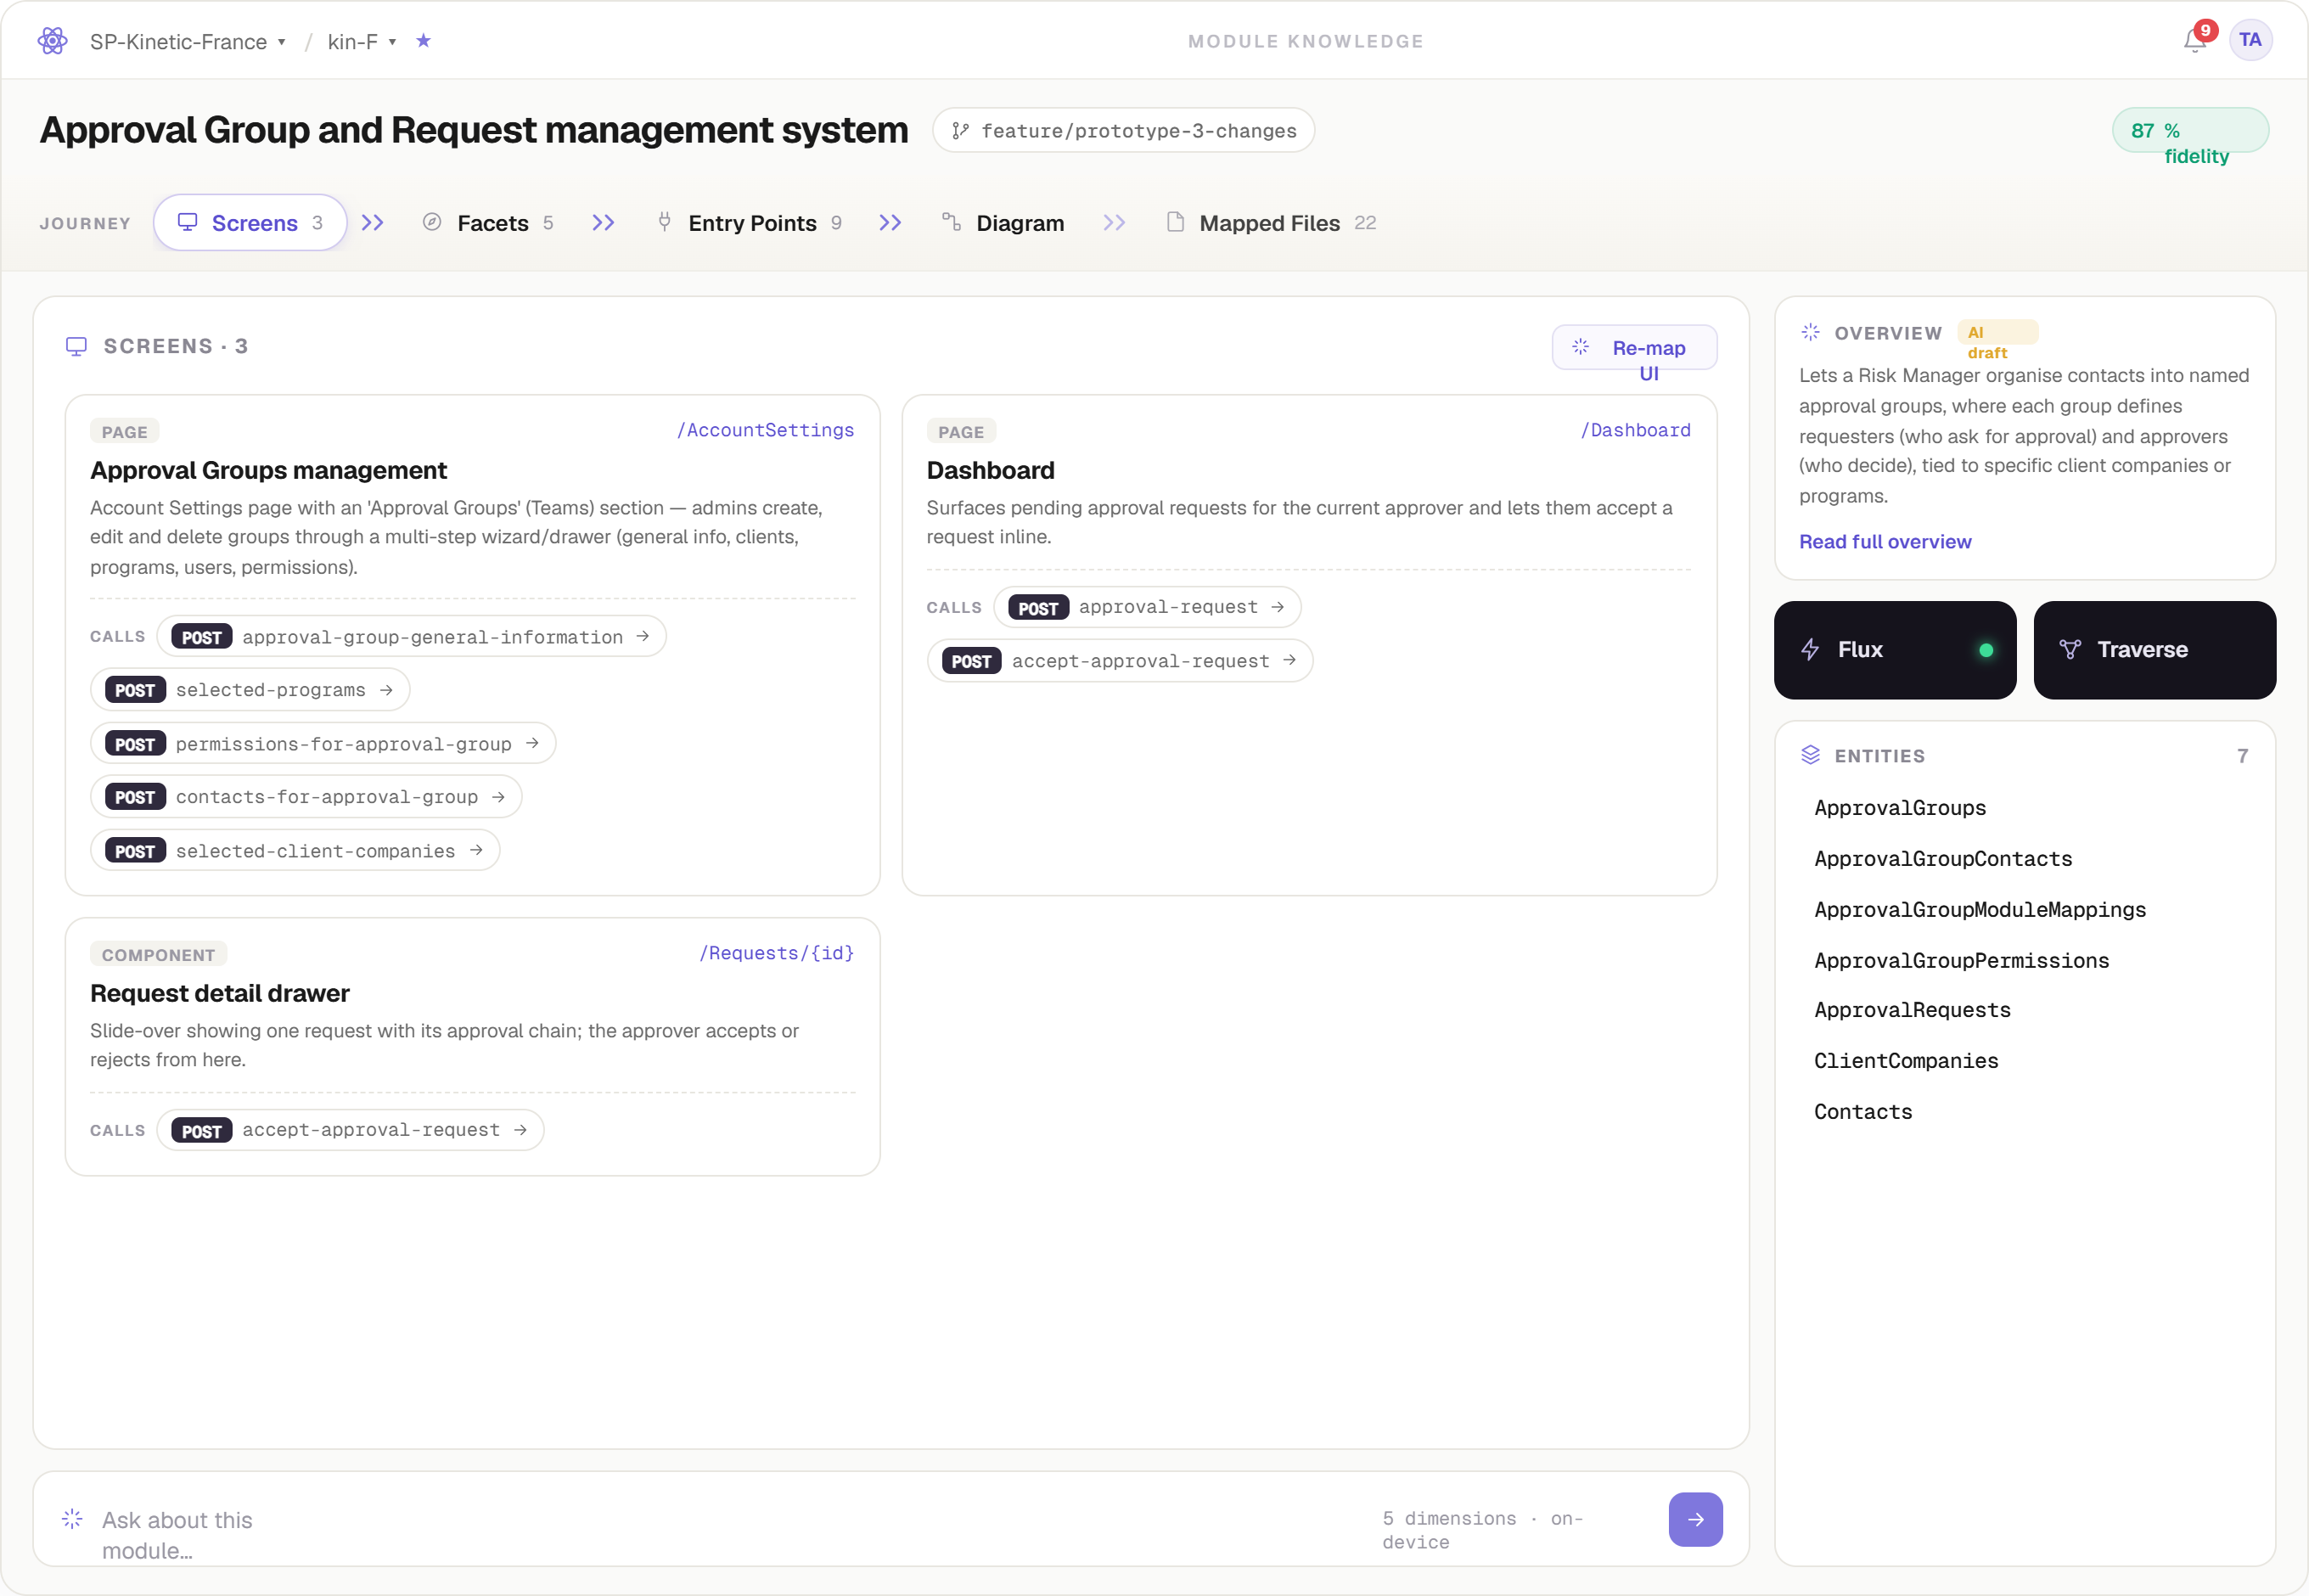The height and width of the screenshot is (1596, 2309).
Task: Select the ApprovalRequests entity
Action: pos(1912,1010)
